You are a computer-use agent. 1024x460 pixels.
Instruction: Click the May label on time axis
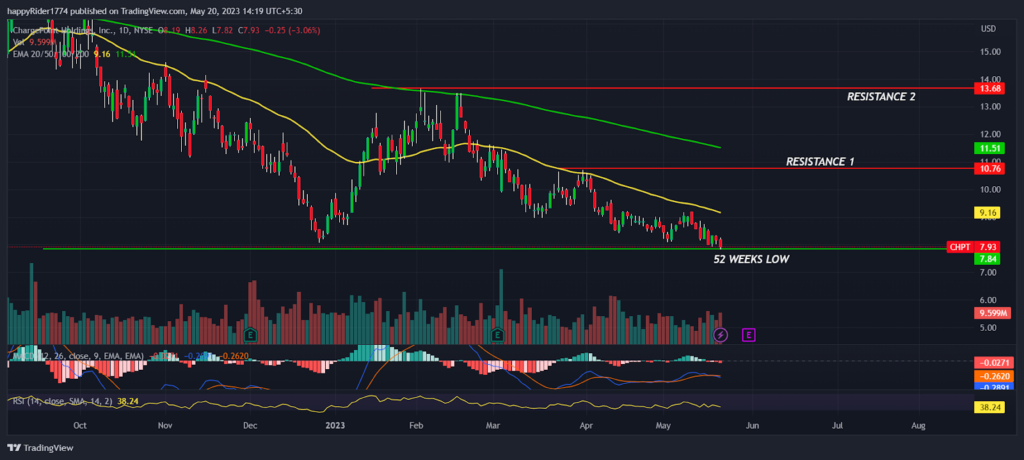[664, 425]
